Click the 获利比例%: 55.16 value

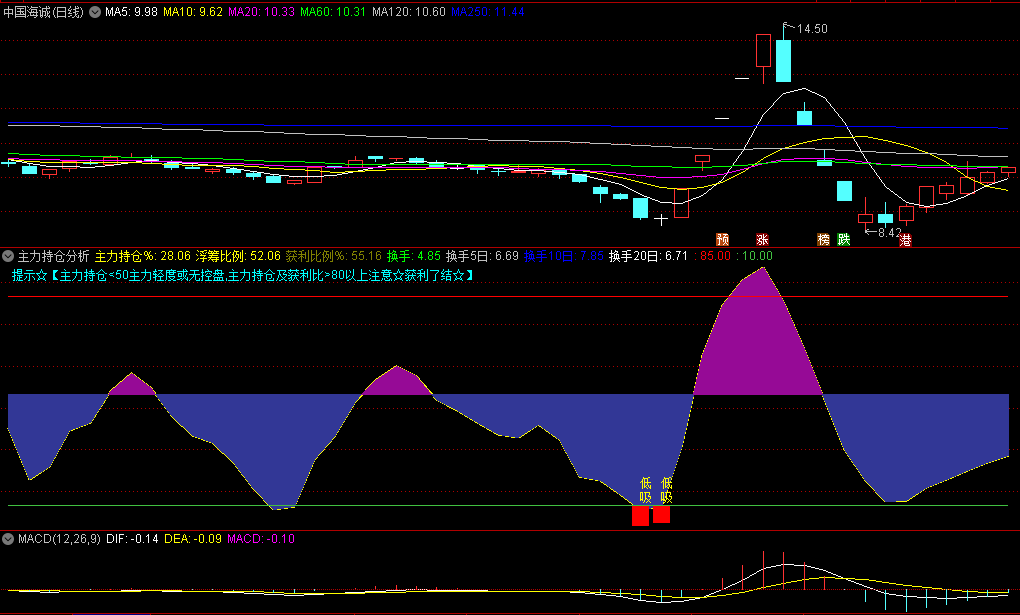334,256
